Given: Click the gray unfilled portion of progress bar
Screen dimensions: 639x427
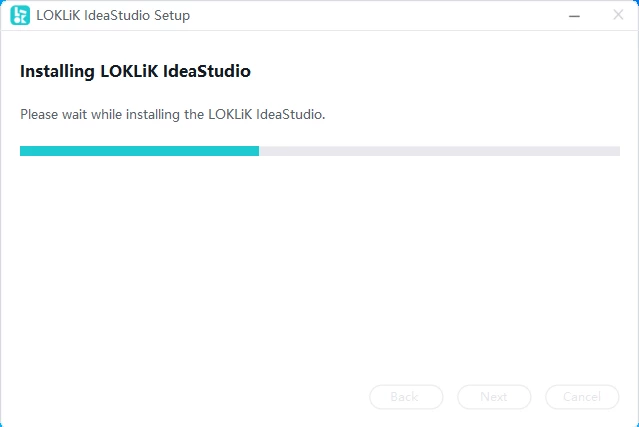Looking at the screenshot, I should click(x=439, y=151).
